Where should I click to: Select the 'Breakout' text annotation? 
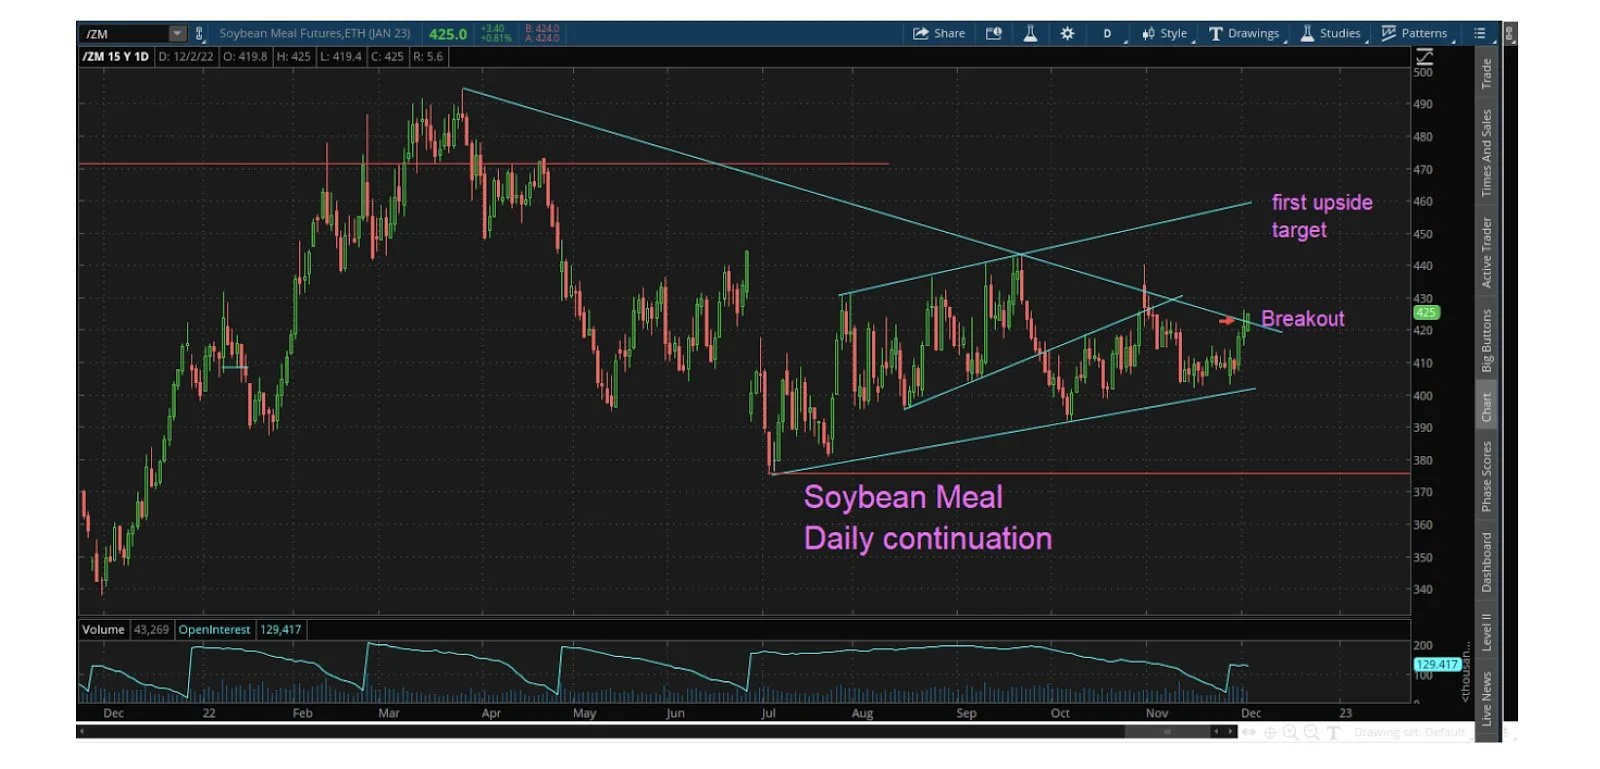(x=1303, y=319)
